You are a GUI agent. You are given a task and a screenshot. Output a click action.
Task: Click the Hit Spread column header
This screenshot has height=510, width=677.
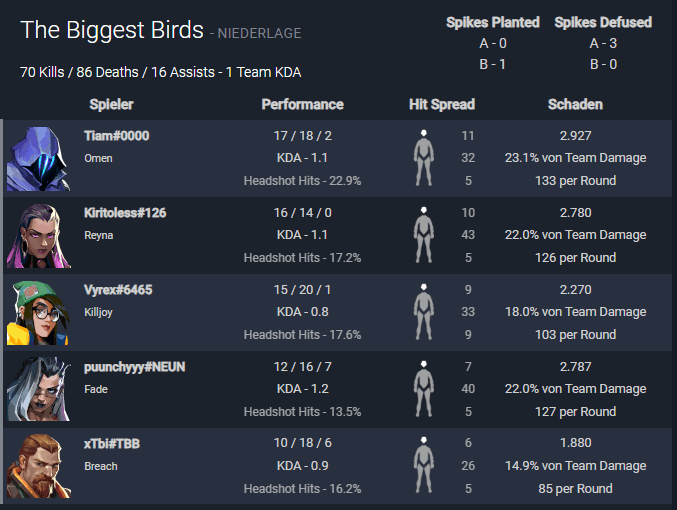point(442,104)
